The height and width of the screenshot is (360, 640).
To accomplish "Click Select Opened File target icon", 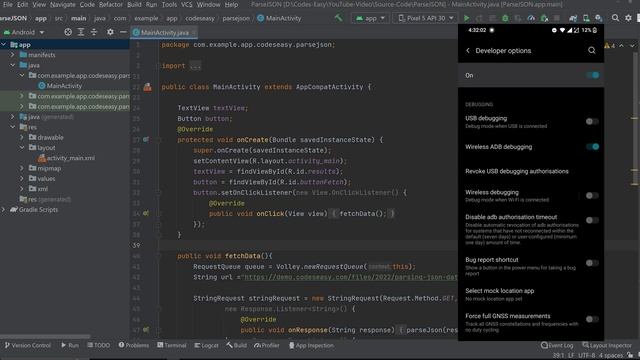I will 68,32.
